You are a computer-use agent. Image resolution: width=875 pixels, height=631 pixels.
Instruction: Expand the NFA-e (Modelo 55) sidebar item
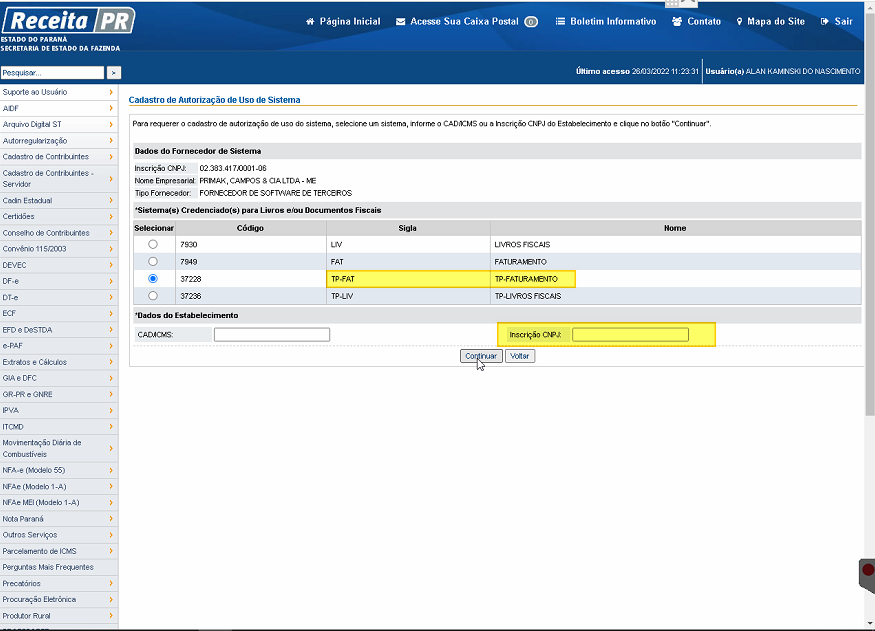(x=59, y=470)
